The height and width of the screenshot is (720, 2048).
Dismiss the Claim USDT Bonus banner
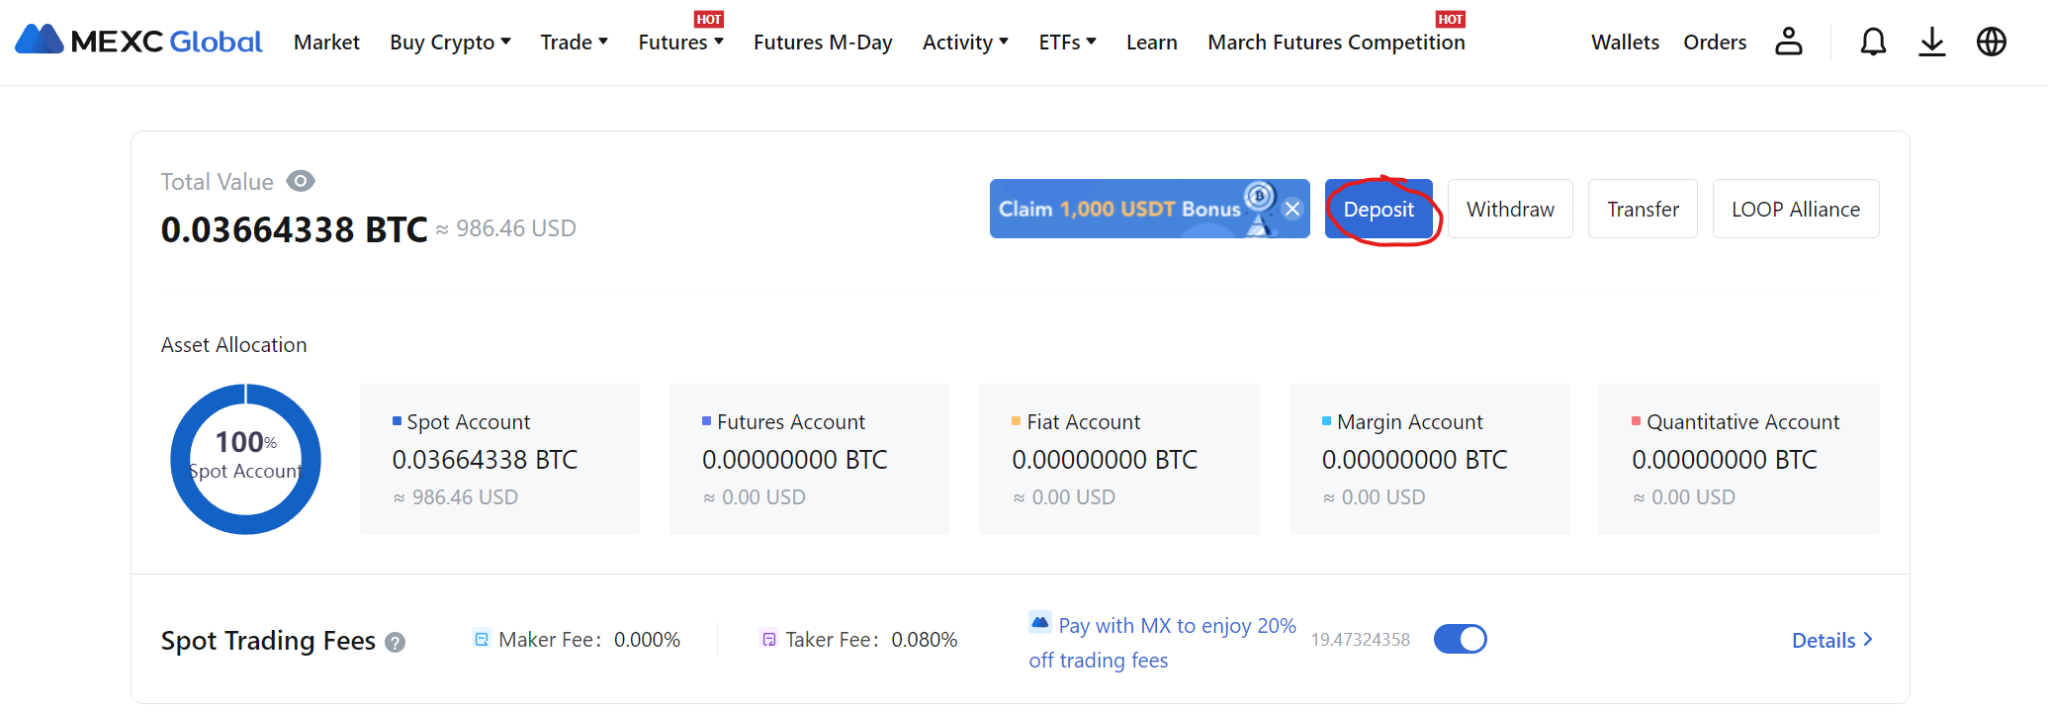point(1292,209)
